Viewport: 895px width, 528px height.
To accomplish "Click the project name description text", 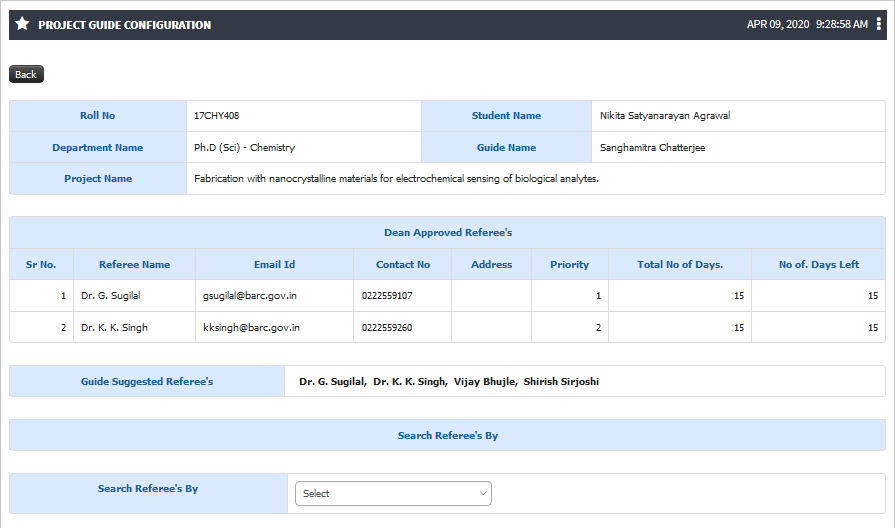I will pyautogui.click(x=396, y=179).
